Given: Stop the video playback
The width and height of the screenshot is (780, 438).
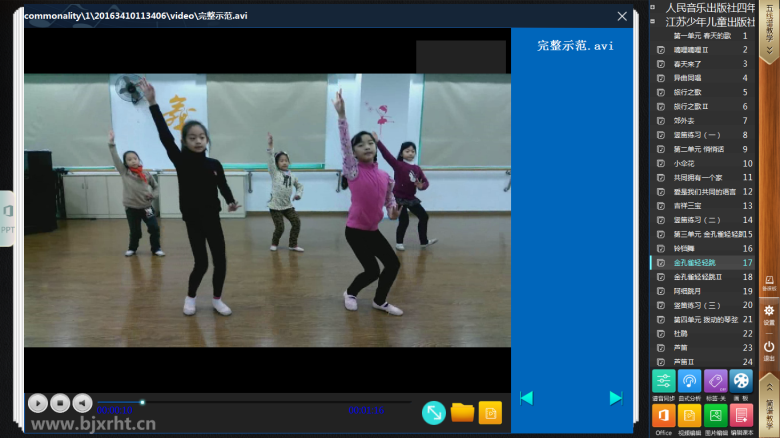Looking at the screenshot, I should [60, 403].
